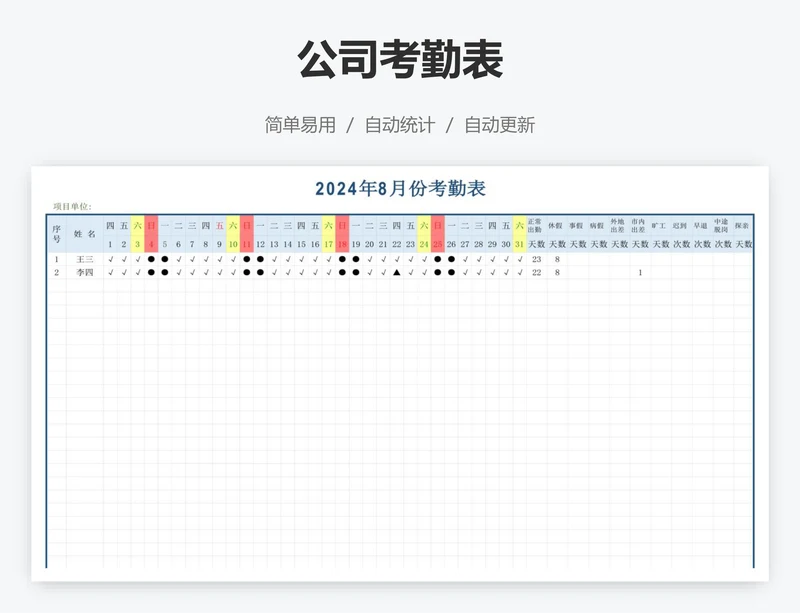Select 李四's 市内出差 value 1
Screen dimensions: 800x613
tap(640, 273)
